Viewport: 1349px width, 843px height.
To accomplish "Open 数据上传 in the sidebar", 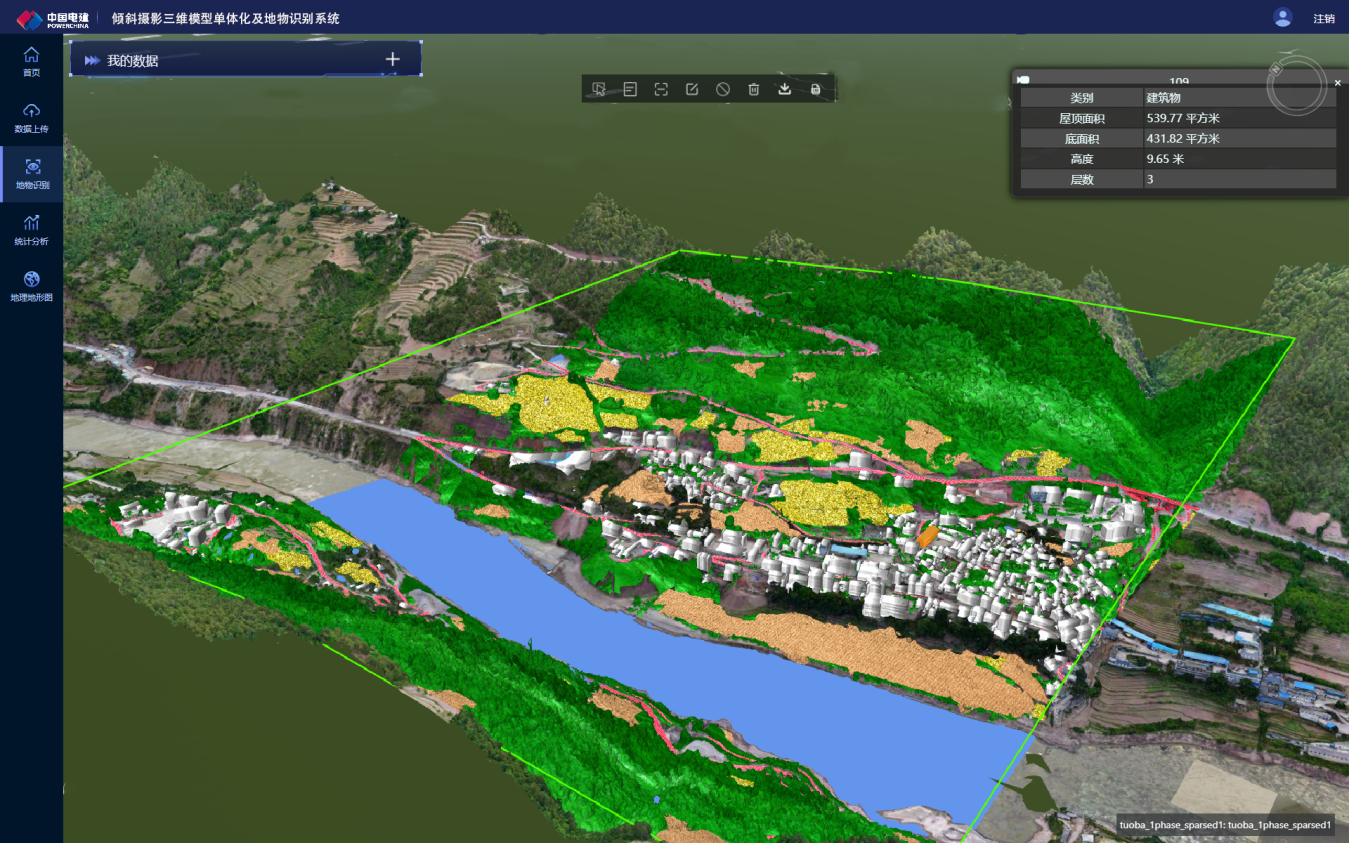I will (32, 117).
